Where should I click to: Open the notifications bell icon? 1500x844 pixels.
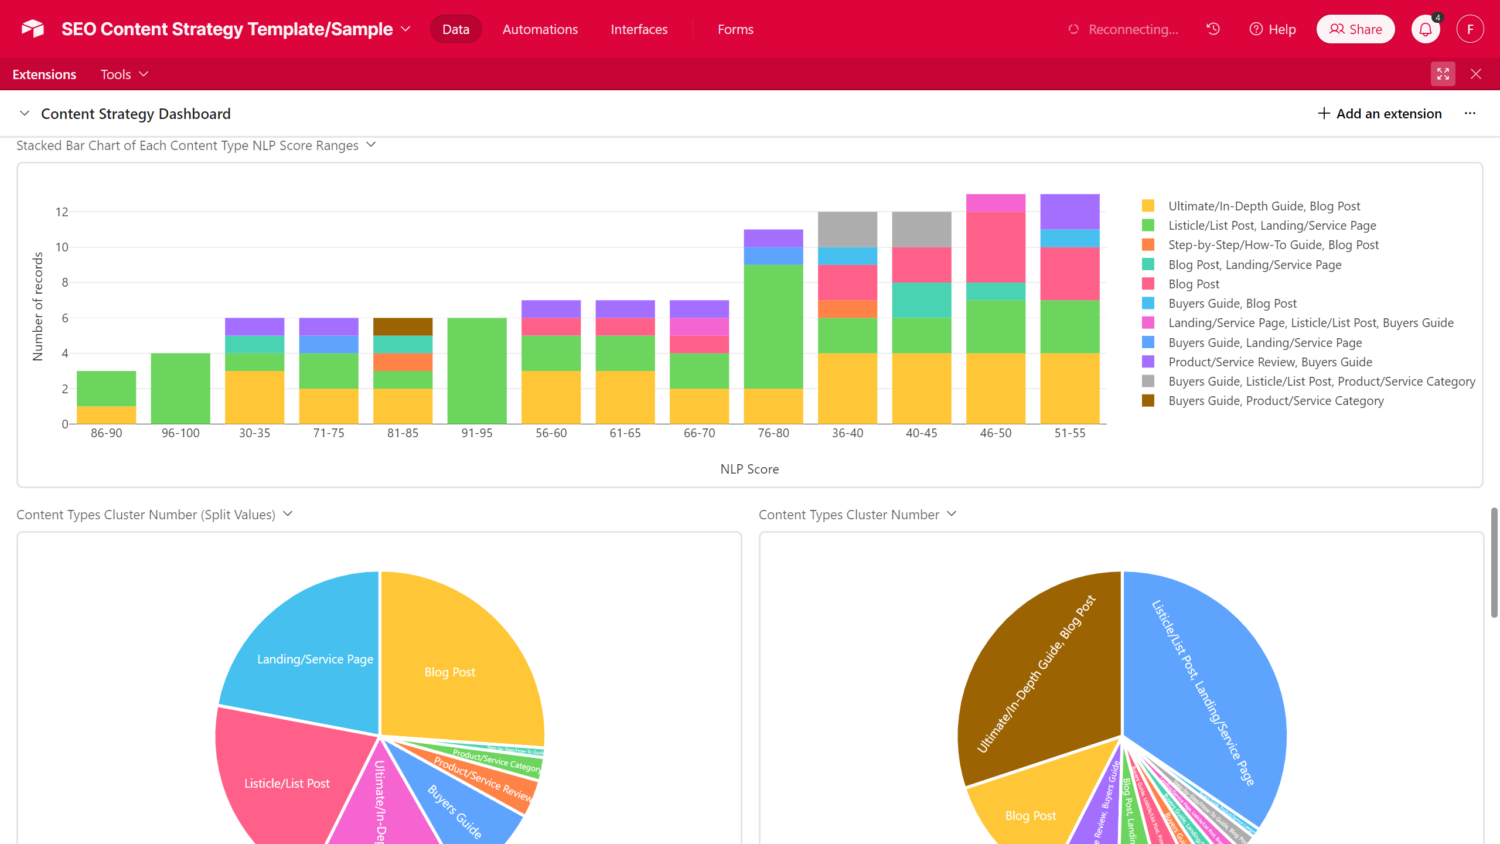tap(1425, 29)
